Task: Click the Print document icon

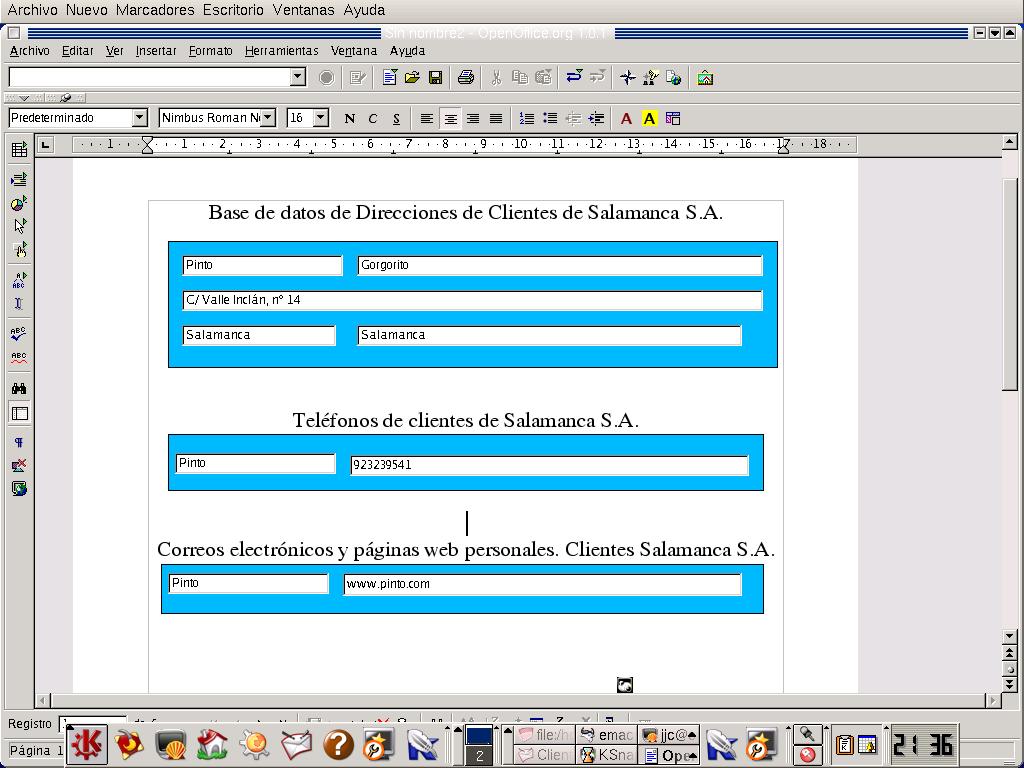Action: tap(465, 77)
